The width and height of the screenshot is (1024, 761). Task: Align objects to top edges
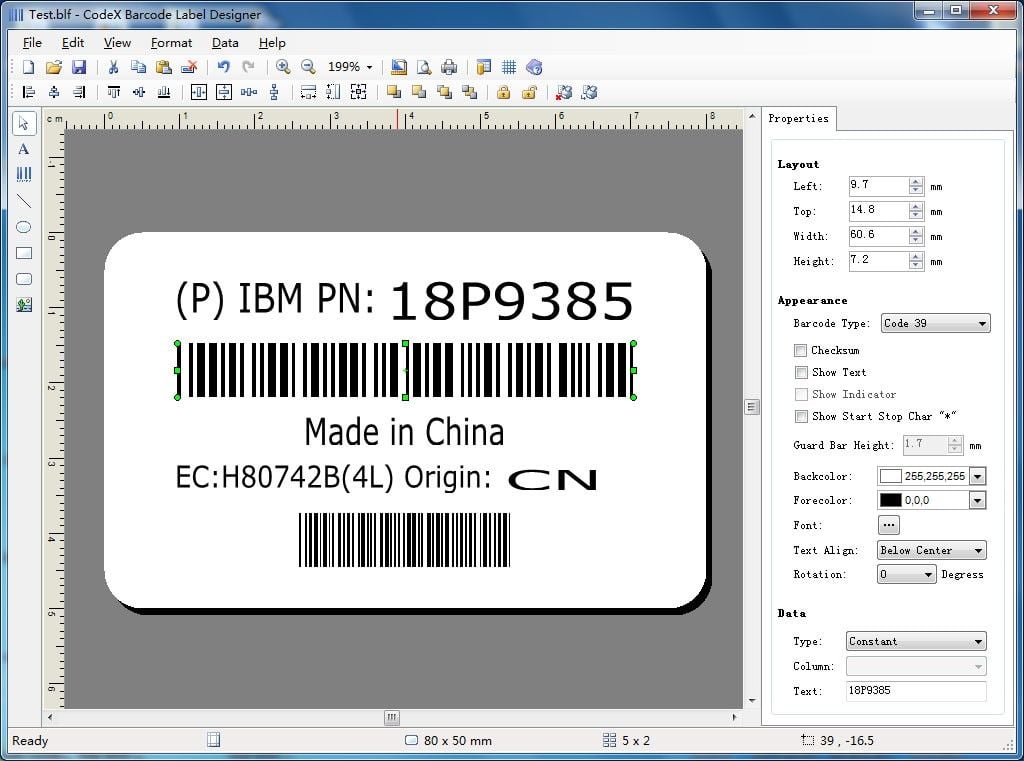(114, 92)
